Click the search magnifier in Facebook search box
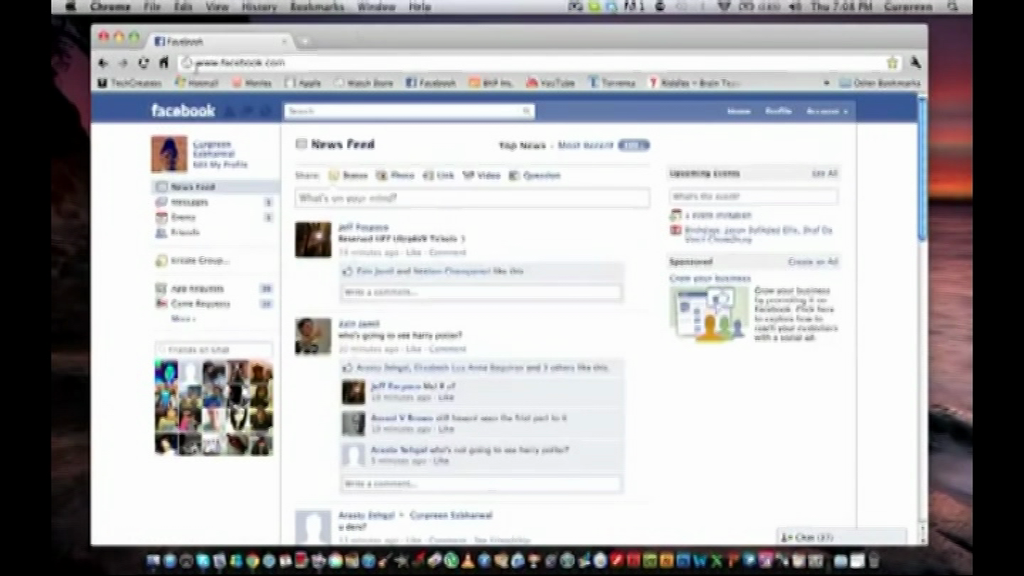The height and width of the screenshot is (576, 1024). [x=526, y=112]
